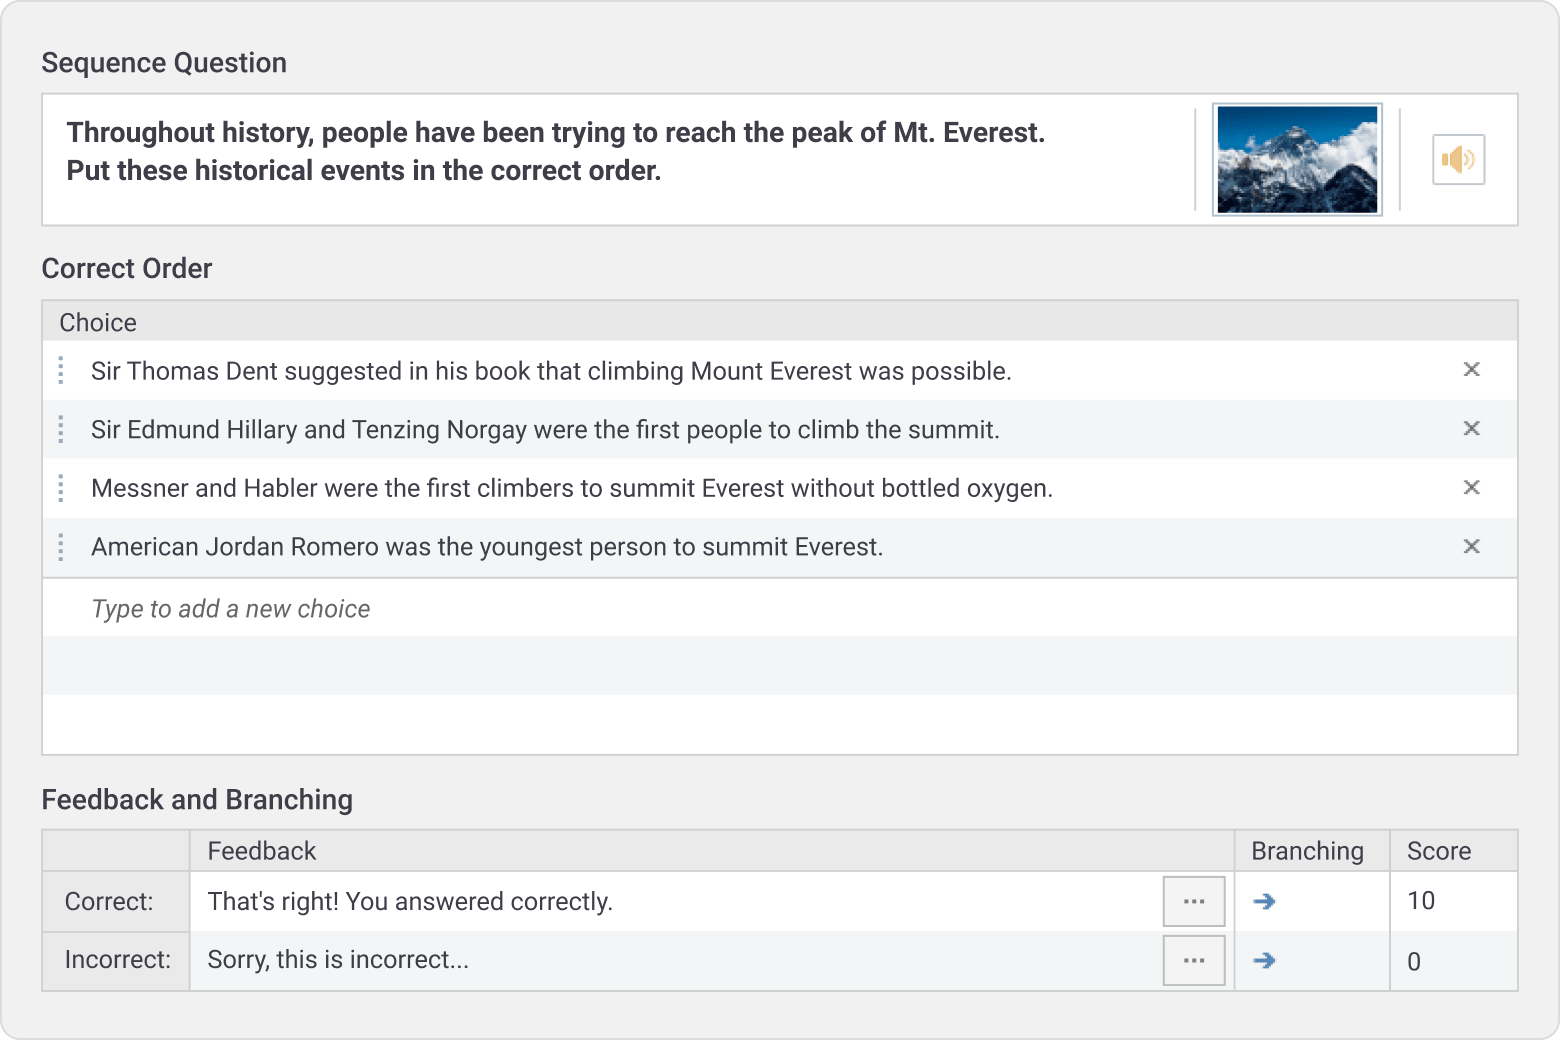The height and width of the screenshot is (1040, 1560).
Task: Delete the Jordan Romero choice
Action: 1472,547
